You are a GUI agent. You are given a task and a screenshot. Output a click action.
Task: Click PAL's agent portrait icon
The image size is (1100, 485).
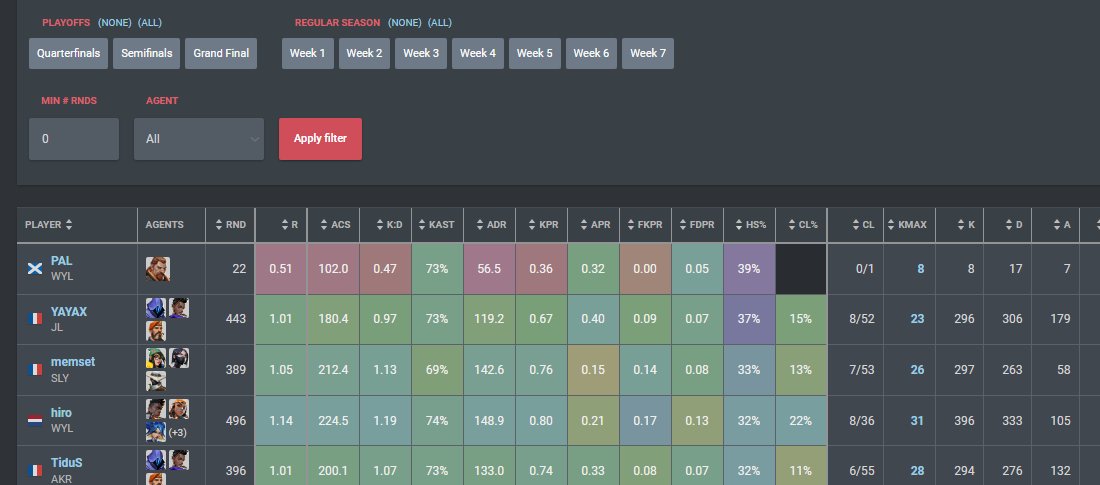point(158,269)
